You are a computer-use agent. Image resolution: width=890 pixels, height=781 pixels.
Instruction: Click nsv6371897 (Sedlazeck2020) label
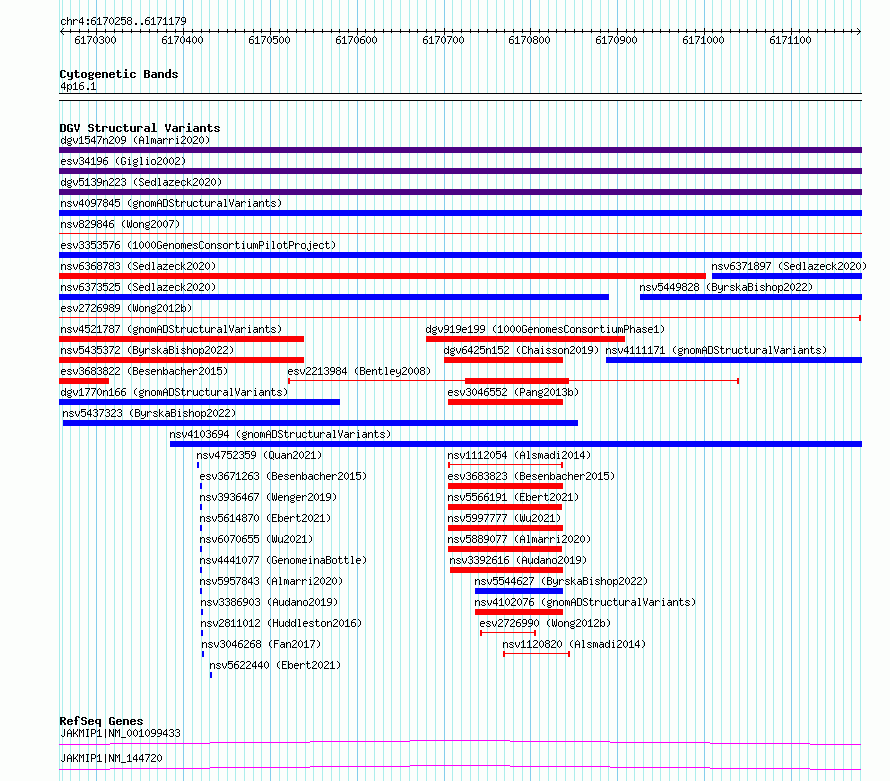[789, 266]
